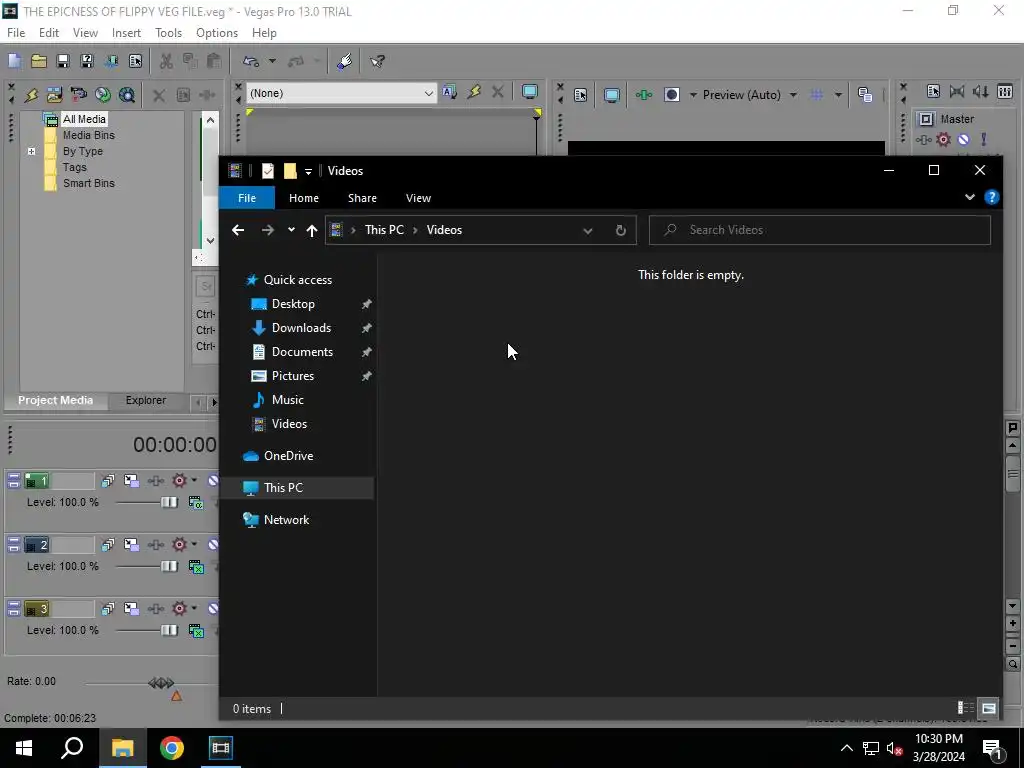Open the Insert menu in Vegas

pyautogui.click(x=126, y=33)
